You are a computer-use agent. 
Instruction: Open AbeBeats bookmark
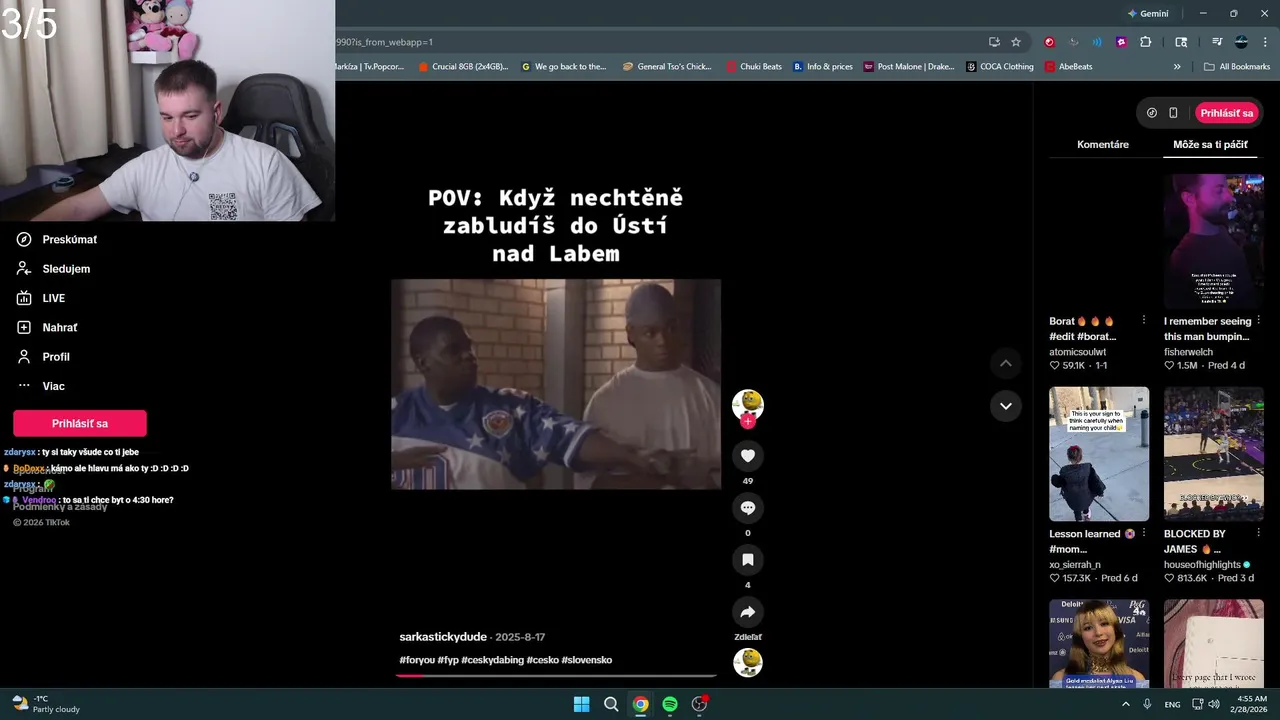(x=1068, y=67)
